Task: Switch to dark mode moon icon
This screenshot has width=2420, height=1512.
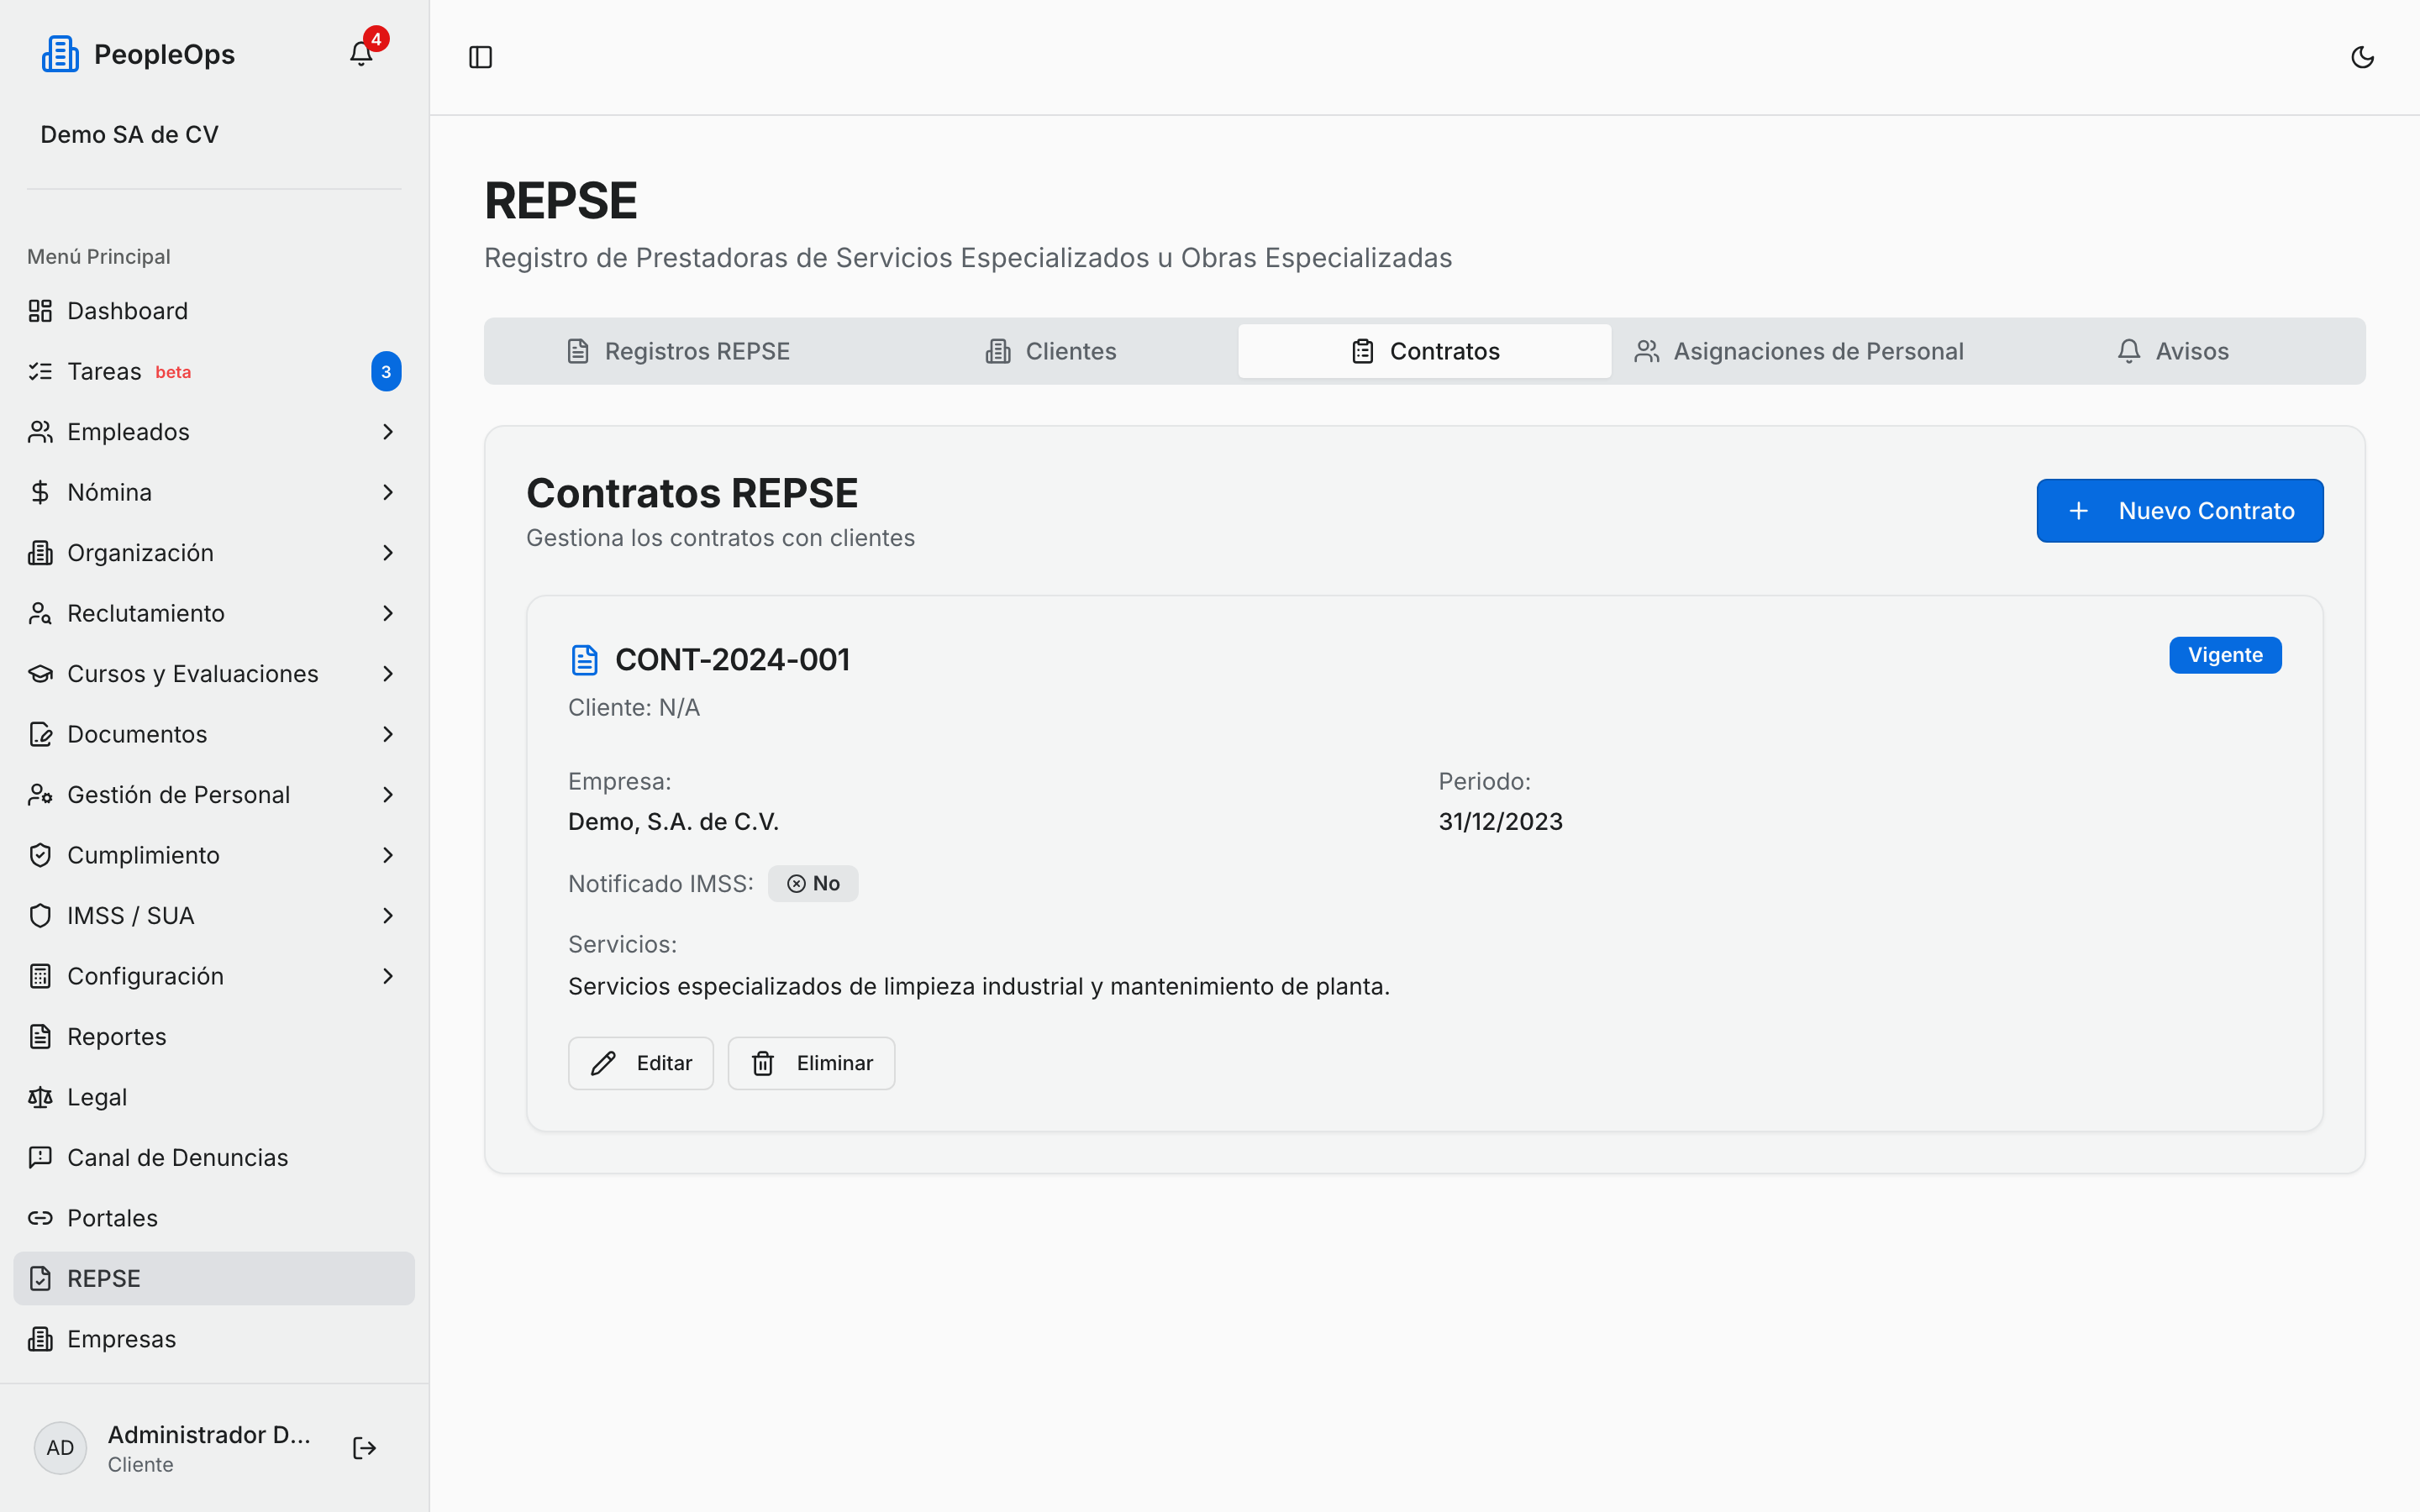Action: tap(2362, 57)
